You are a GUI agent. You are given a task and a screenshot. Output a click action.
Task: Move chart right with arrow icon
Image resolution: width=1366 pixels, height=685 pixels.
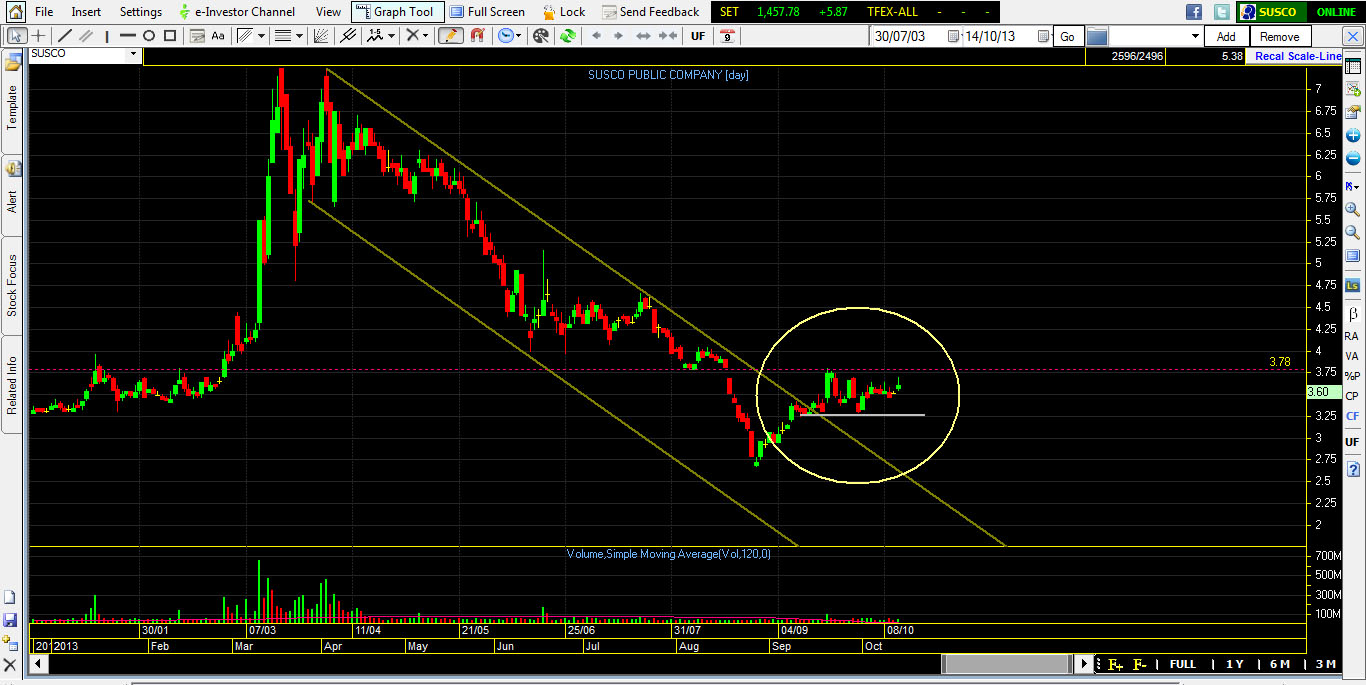point(618,36)
